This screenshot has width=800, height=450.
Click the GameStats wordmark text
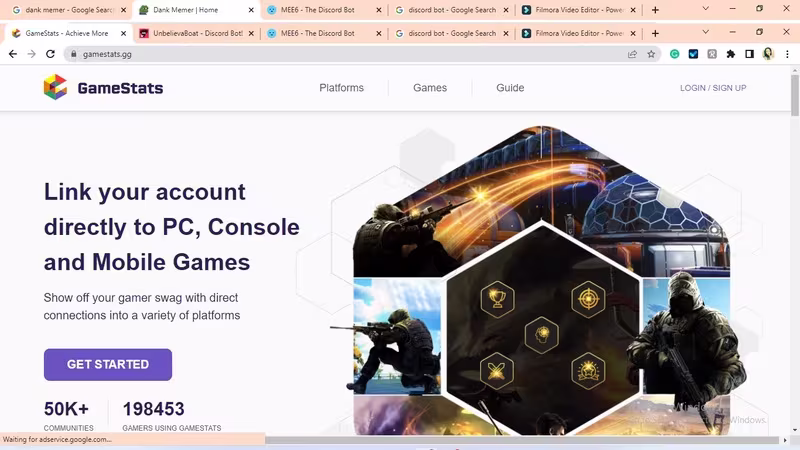(120, 88)
